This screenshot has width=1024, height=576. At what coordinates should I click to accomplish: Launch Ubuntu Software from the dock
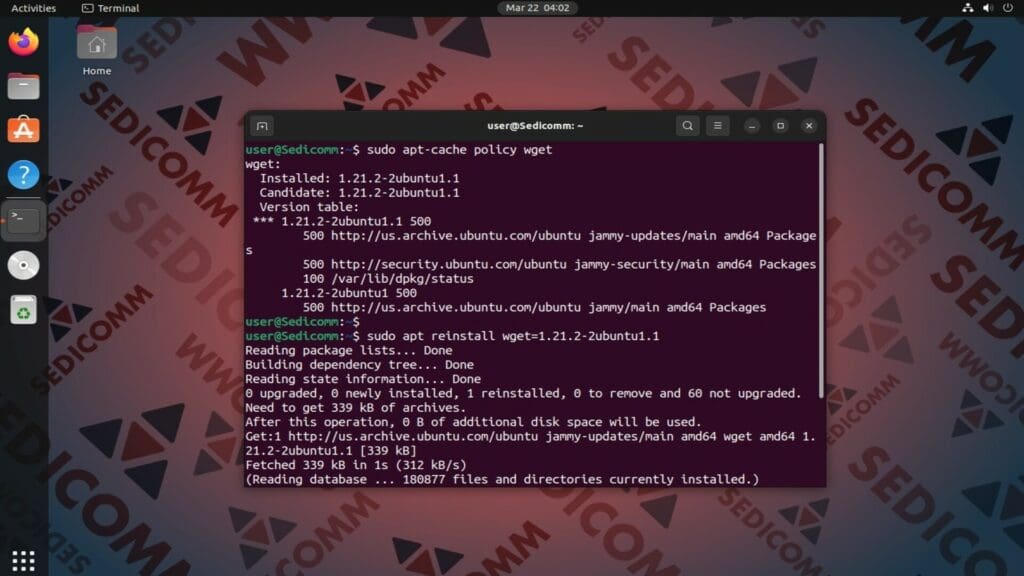click(x=24, y=130)
